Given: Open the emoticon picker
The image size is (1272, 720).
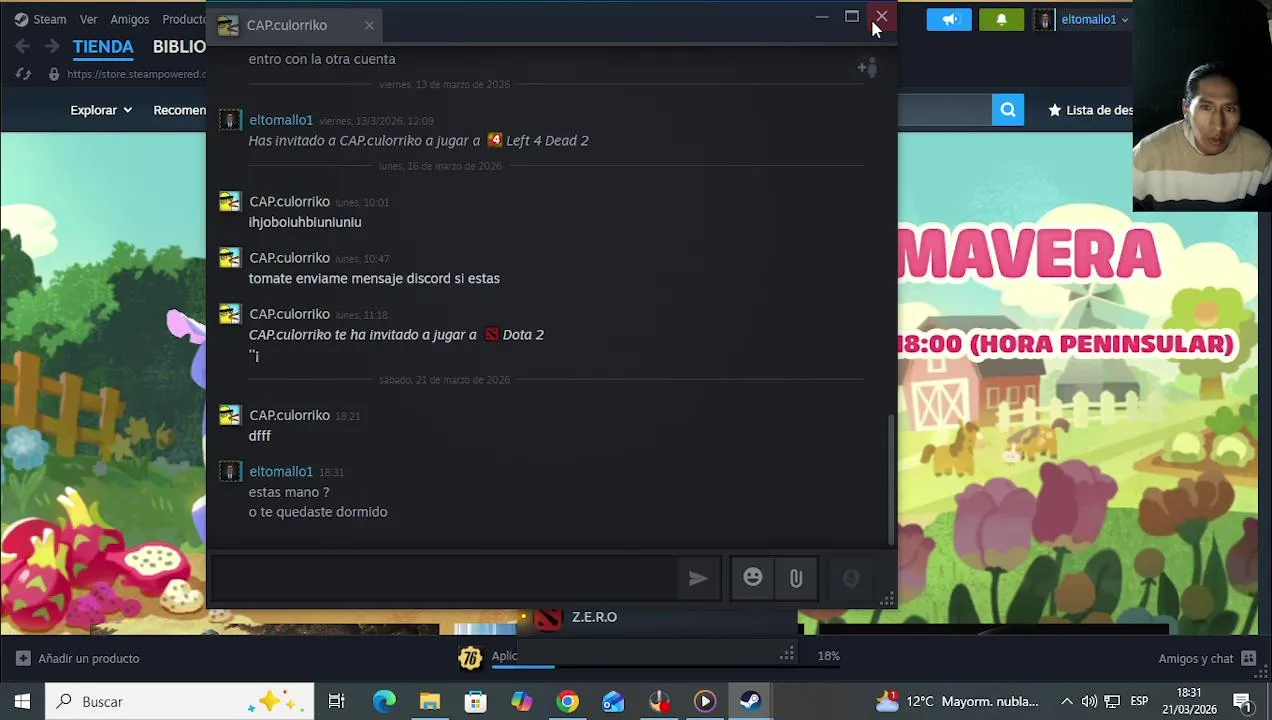Looking at the screenshot, I should 753,578.
